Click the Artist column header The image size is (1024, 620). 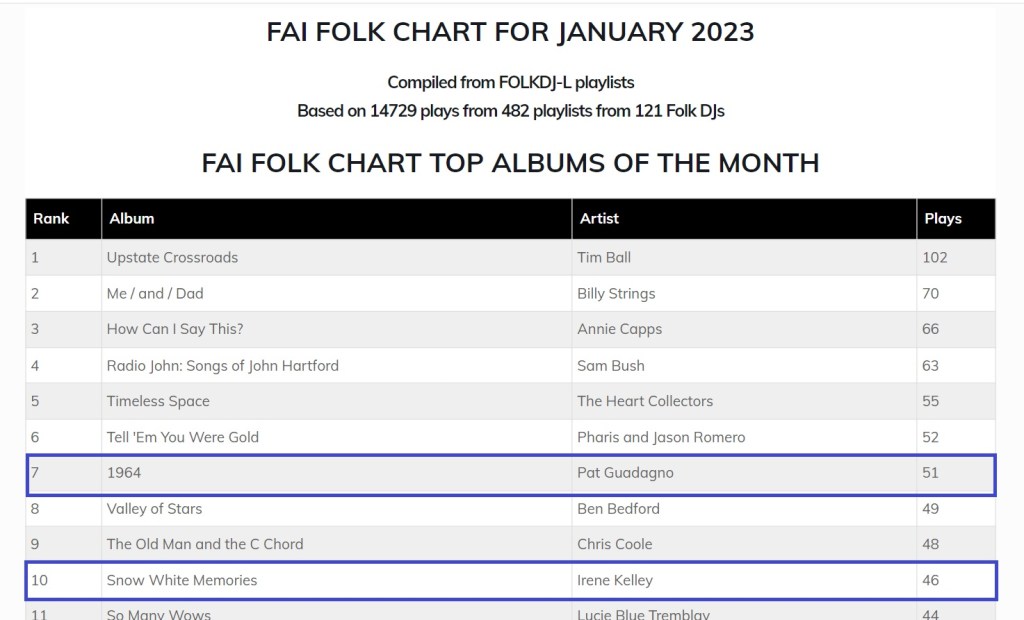(599, 218)
